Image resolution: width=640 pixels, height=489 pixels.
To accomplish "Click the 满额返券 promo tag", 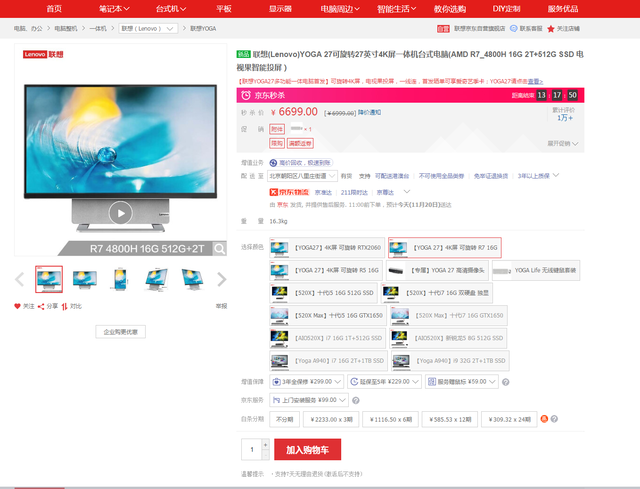I will pos(300,143).
